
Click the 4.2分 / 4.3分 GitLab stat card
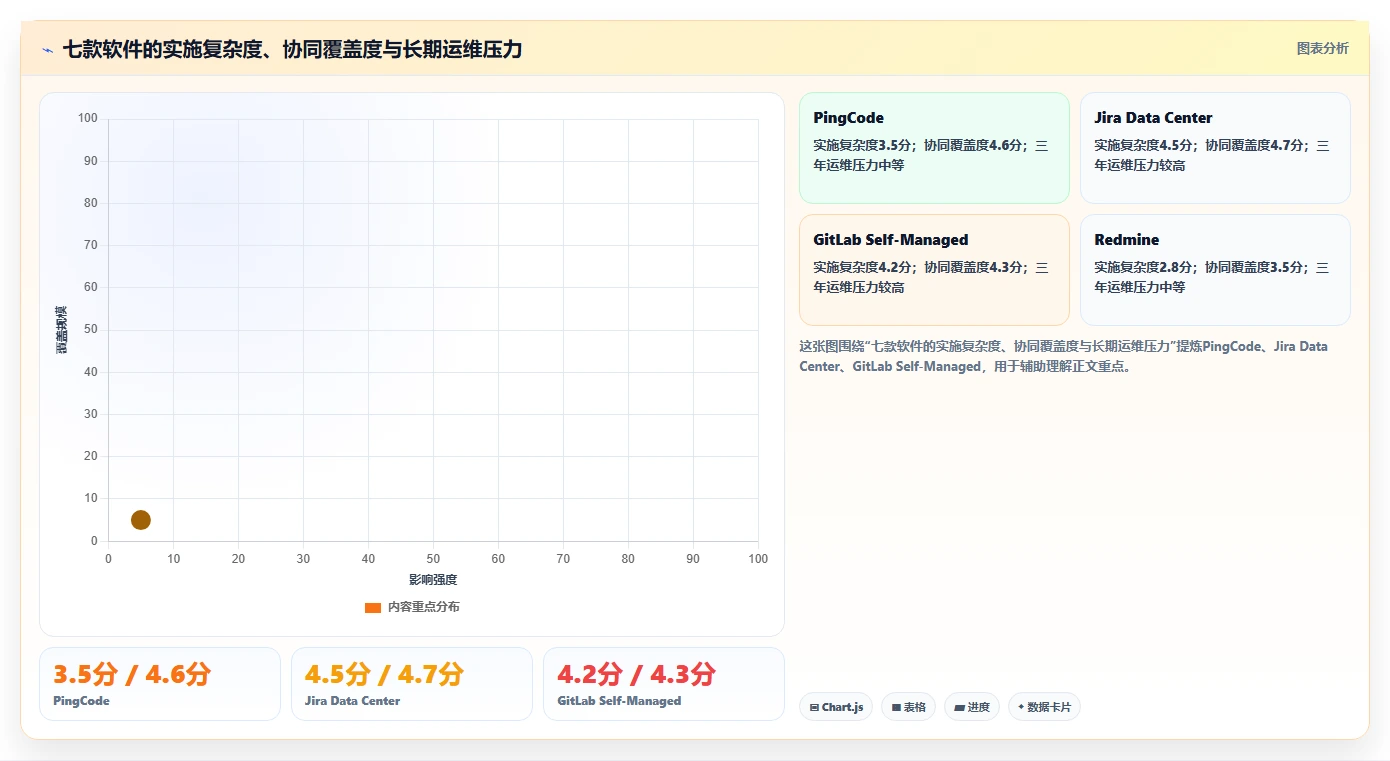(x=664, y=684)
